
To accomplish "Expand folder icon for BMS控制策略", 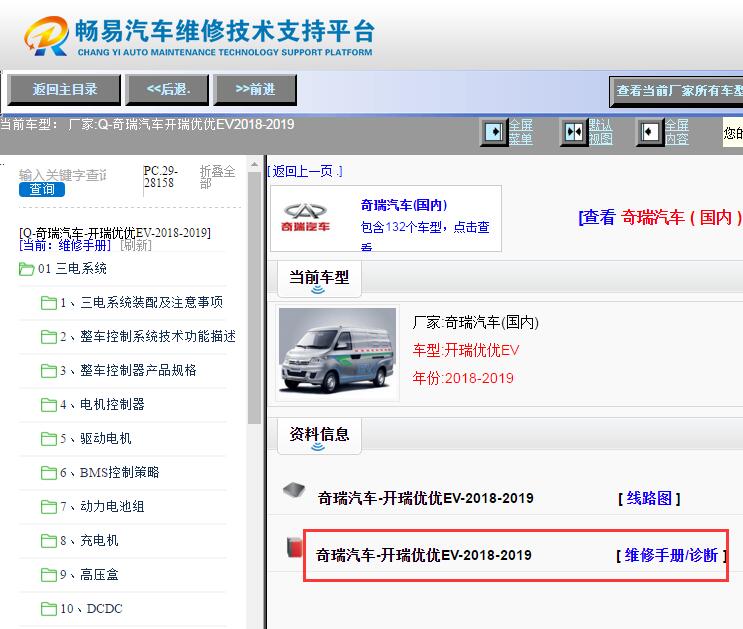I will (48, 473).
